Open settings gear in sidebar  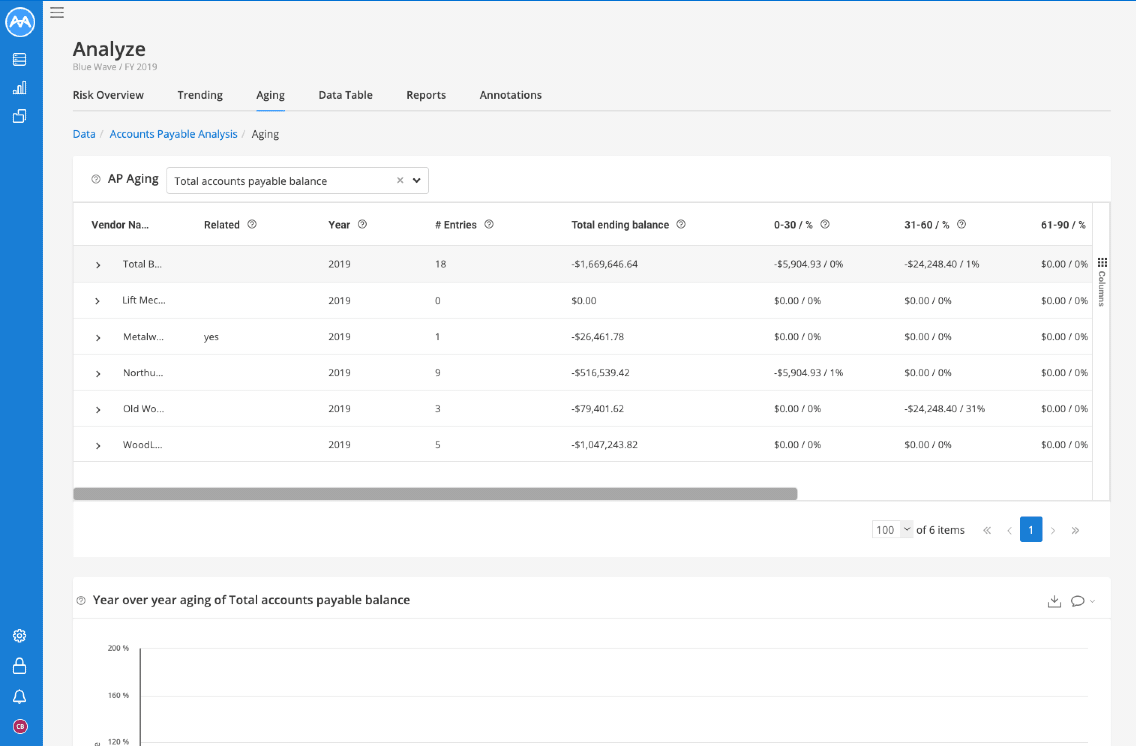(20, 635)
